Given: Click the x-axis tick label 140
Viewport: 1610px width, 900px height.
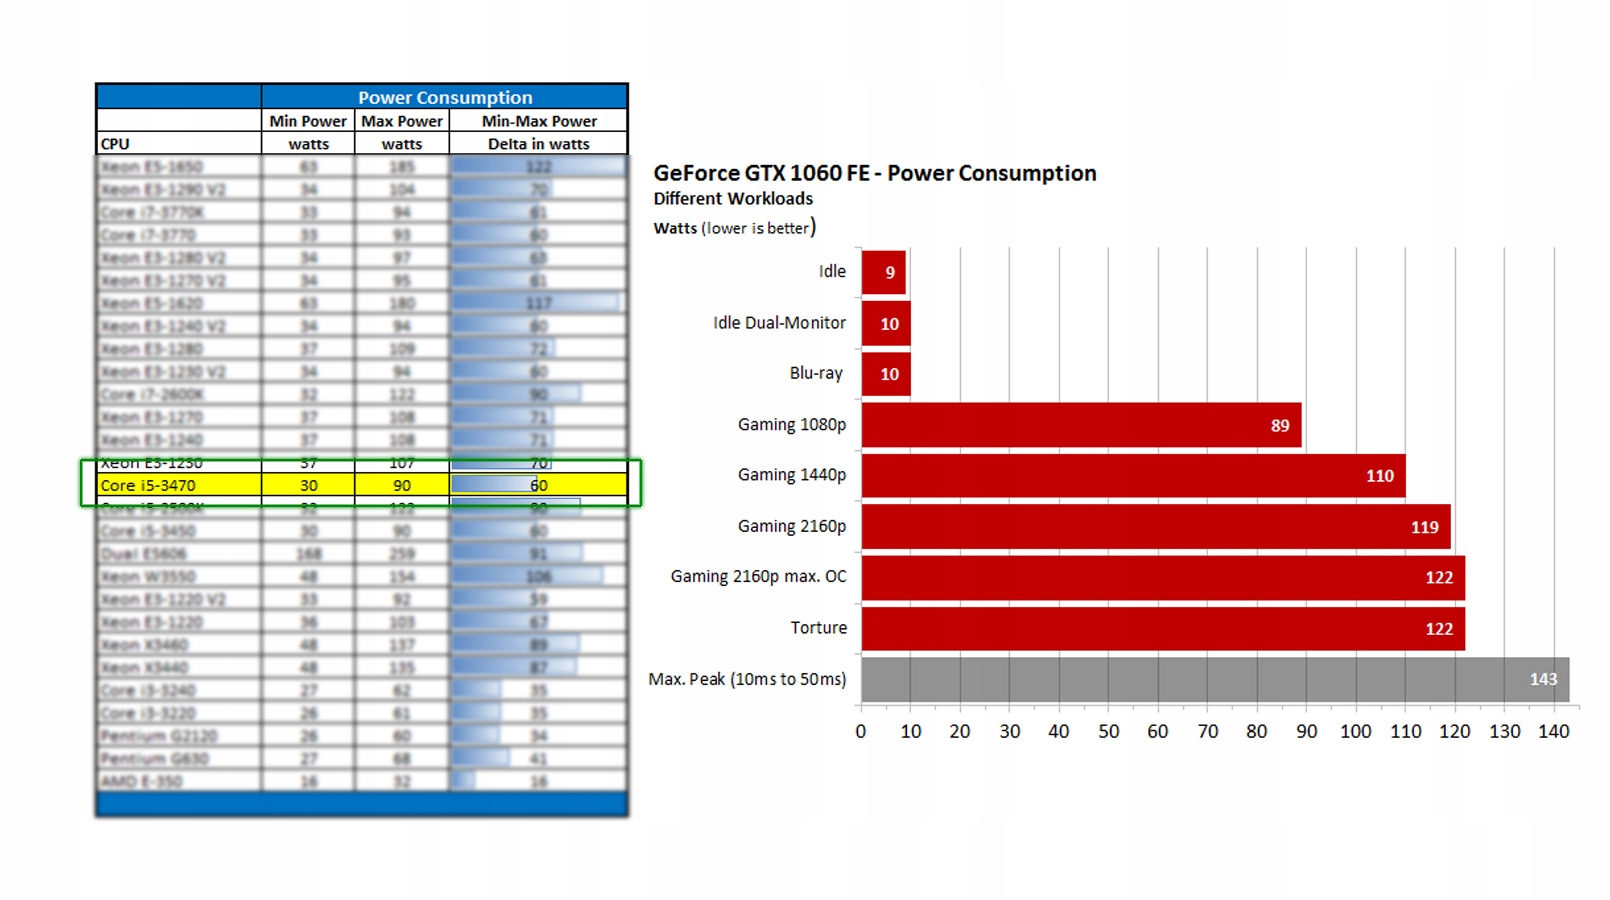Looking at the screenshot, I should pos(1554,731).
